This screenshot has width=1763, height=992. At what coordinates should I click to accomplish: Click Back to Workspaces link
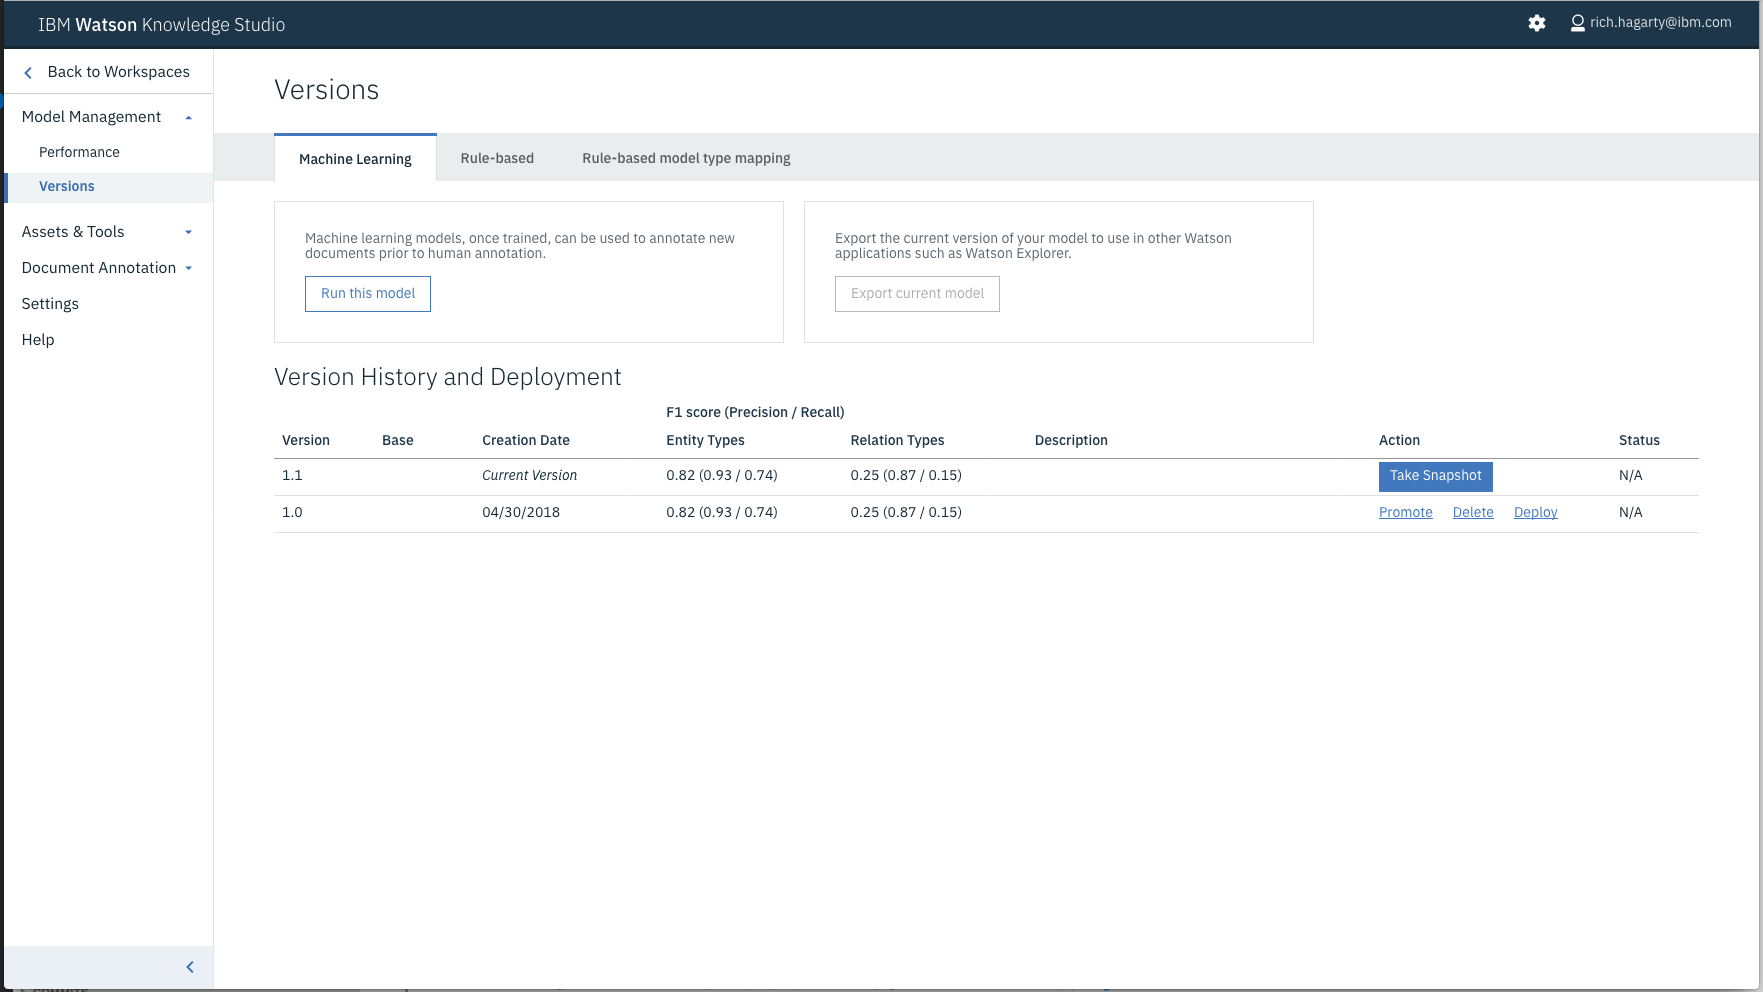[119, 72]
